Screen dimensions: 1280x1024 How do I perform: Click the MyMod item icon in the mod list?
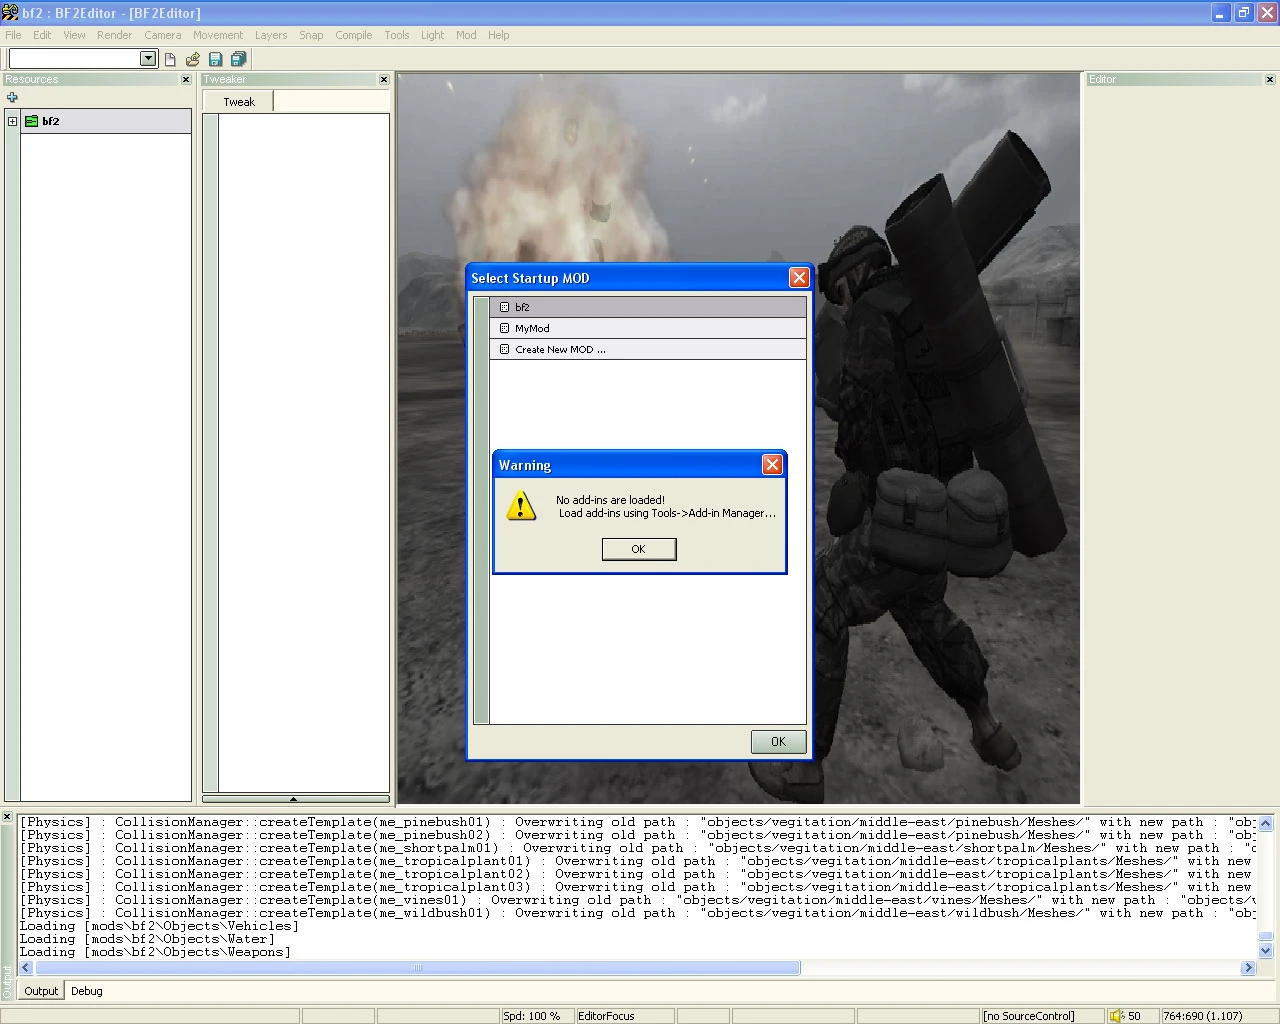(504, 328)
